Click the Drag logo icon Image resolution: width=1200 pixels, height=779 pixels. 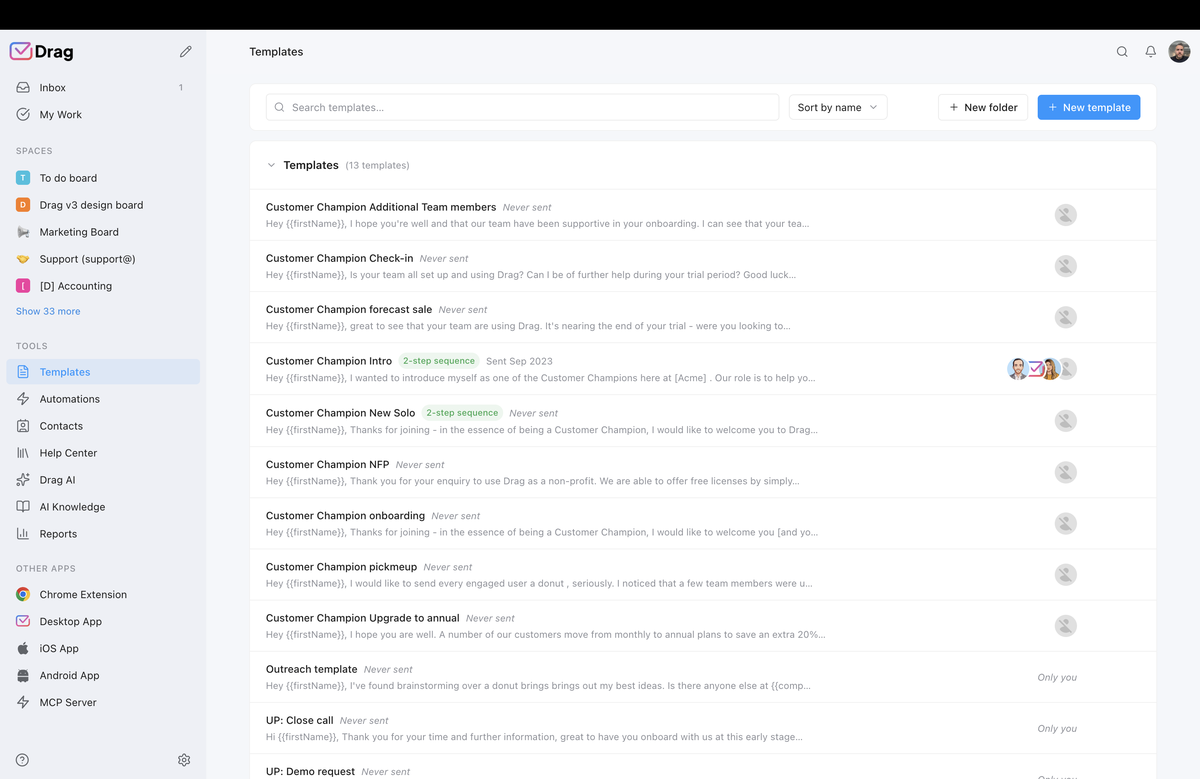pyautogui.click(x=21, y=51)
